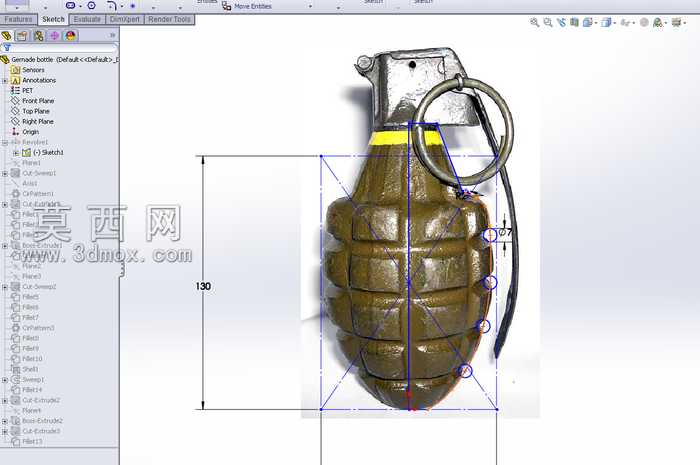Select the 130 height dimension text
Viewport: 700px width, 465px height.
203,286
